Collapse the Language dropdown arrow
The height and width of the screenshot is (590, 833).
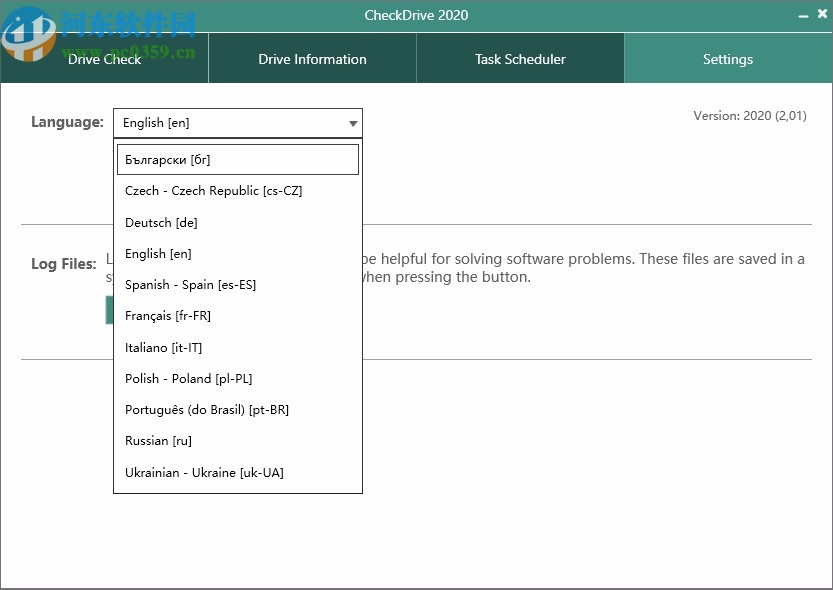[x=352, y=122]
